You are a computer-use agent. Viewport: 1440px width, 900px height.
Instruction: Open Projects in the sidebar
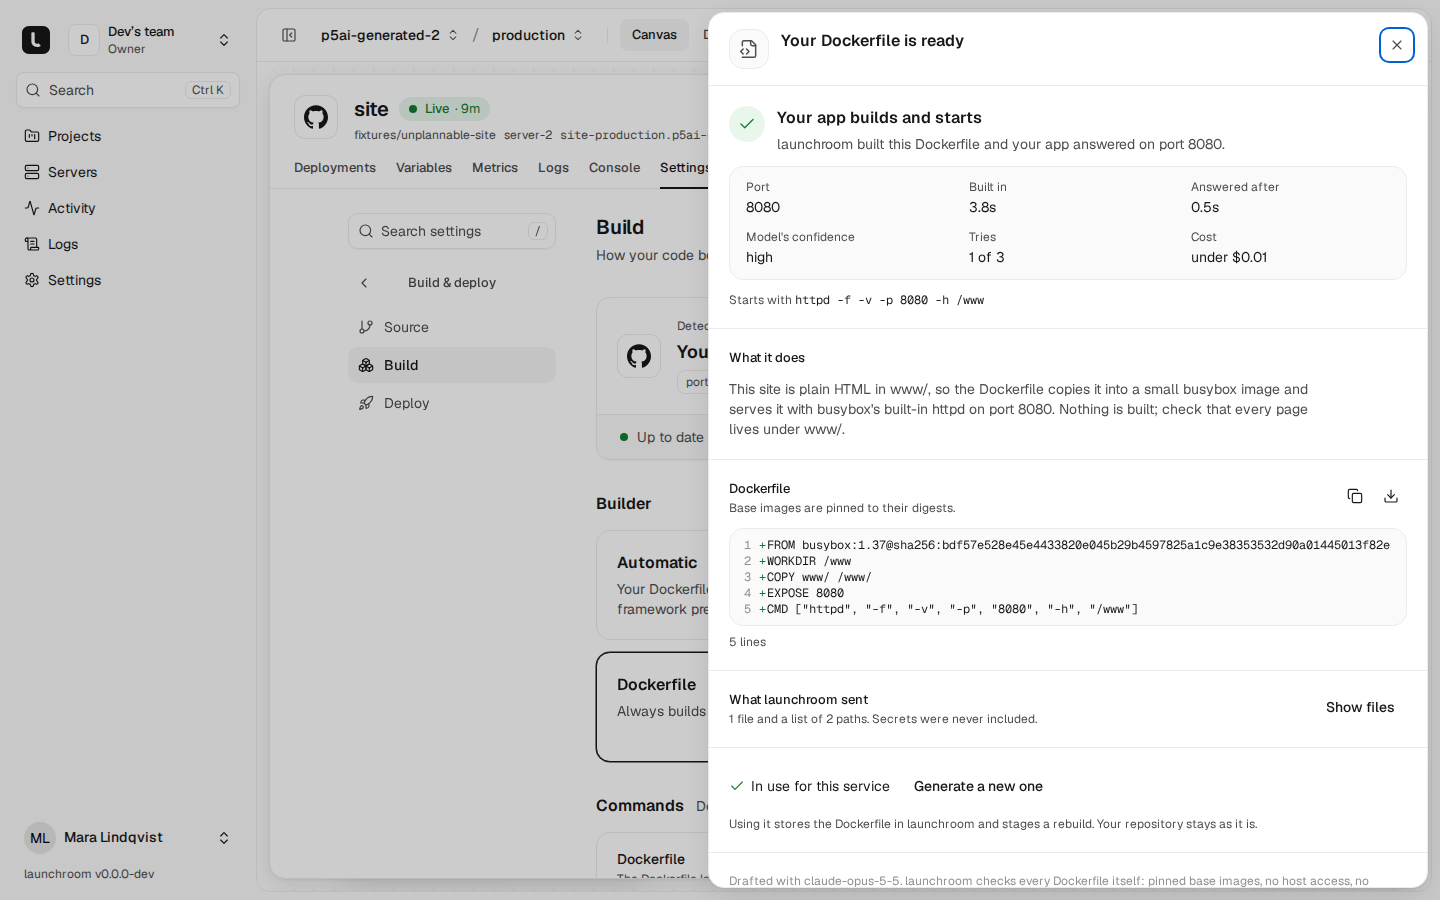tap(128, 136)
